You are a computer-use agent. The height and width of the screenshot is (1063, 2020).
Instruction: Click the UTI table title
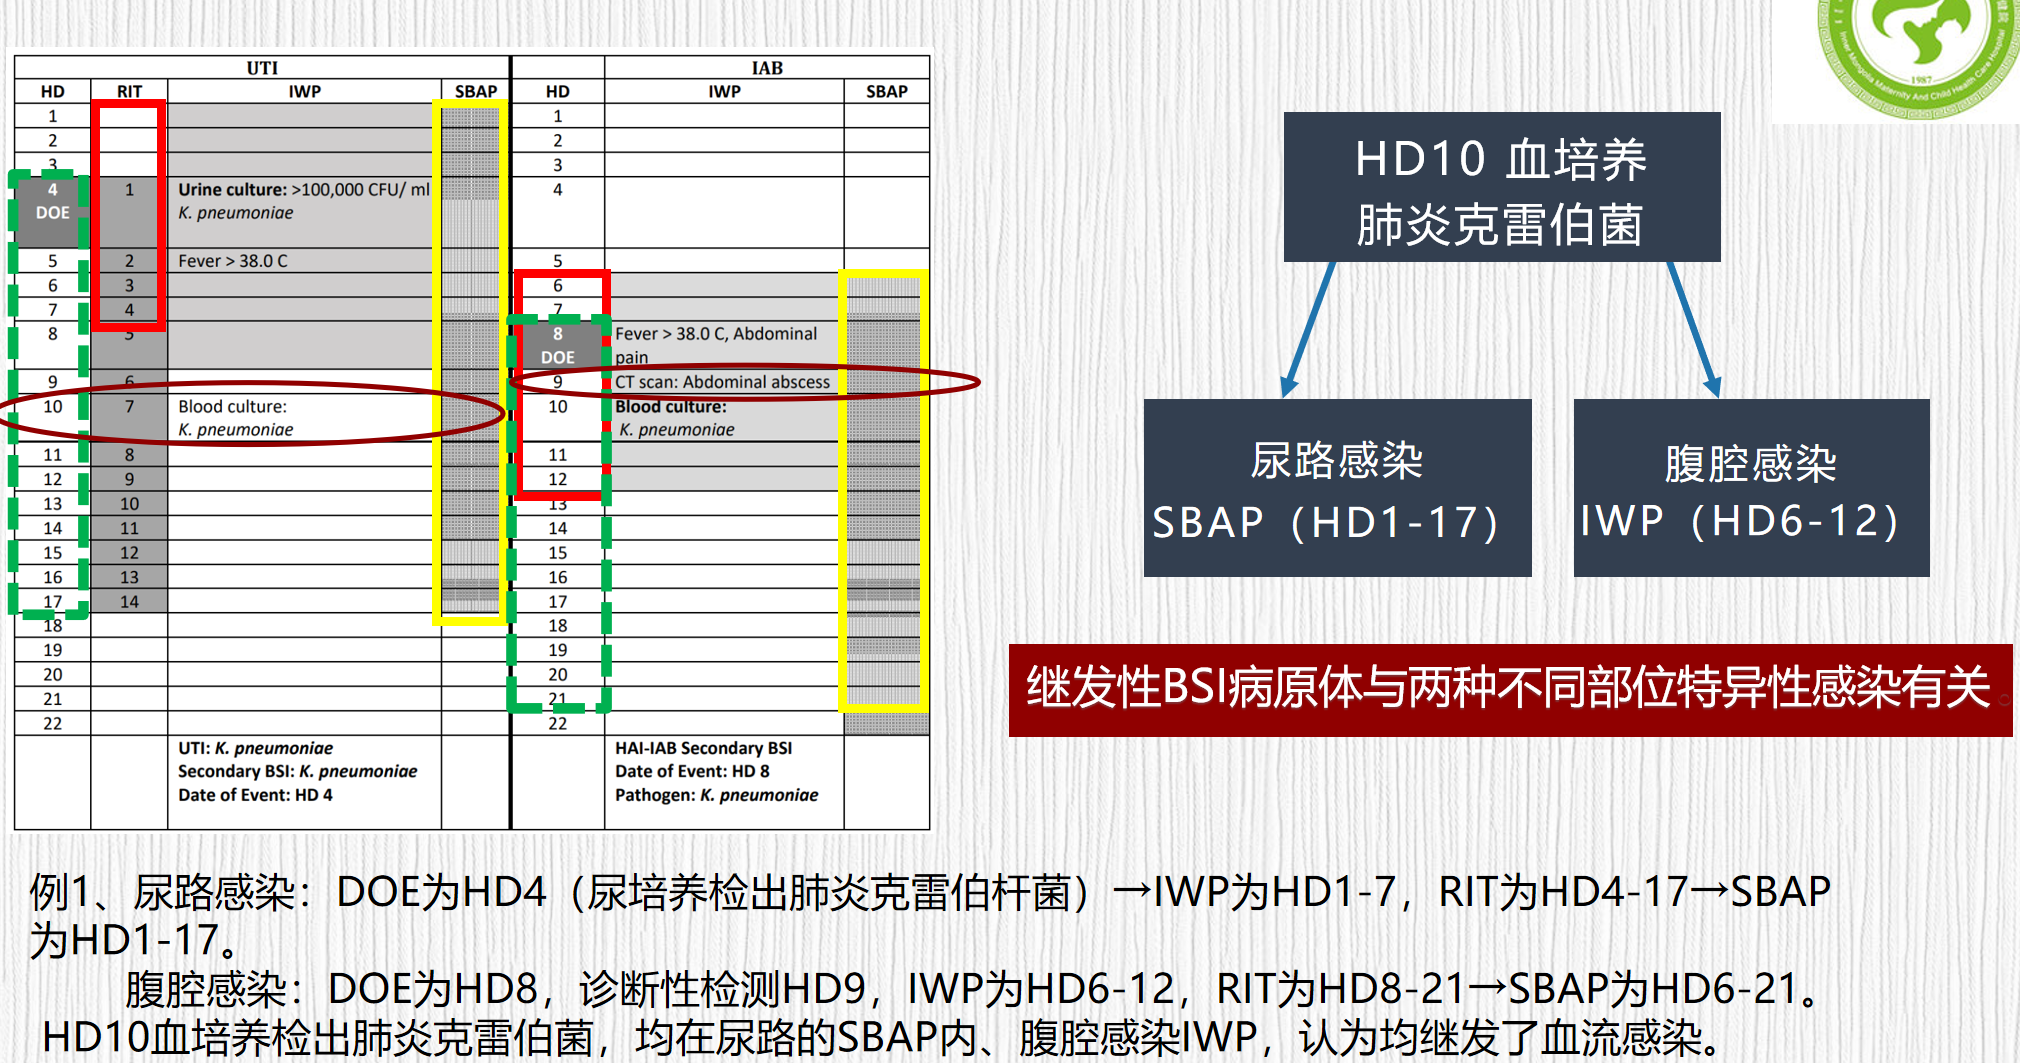262,68
